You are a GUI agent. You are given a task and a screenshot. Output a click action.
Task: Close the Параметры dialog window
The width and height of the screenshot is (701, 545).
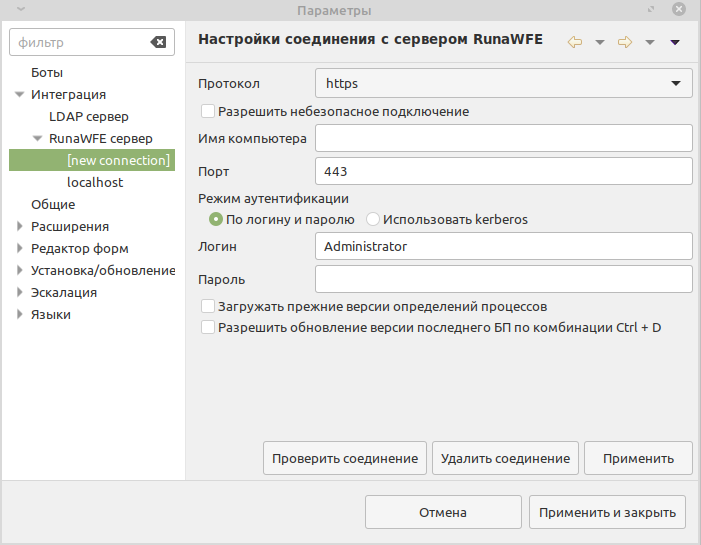tap(679, 9)
